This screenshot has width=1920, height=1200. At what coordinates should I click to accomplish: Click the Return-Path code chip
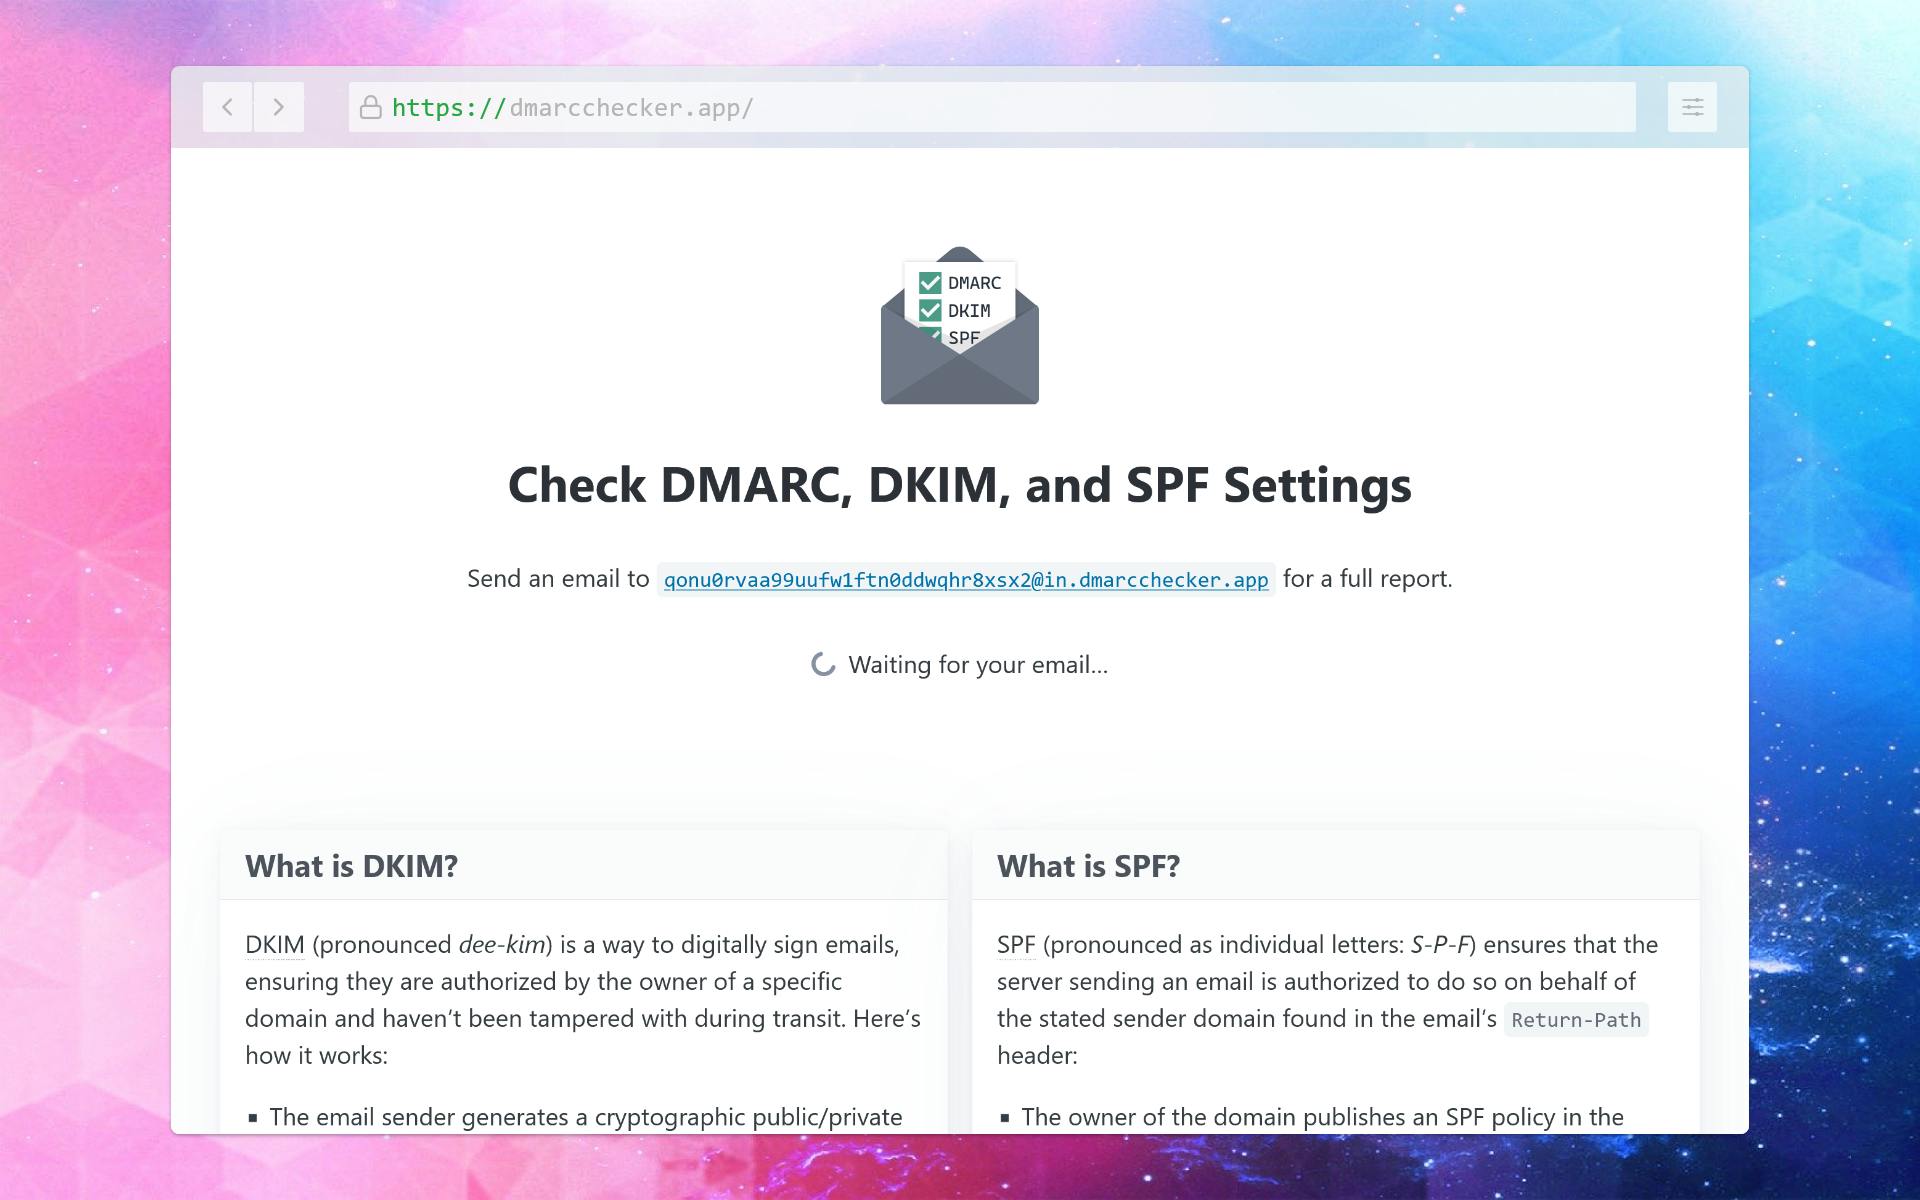[x=1575, y=1020]
